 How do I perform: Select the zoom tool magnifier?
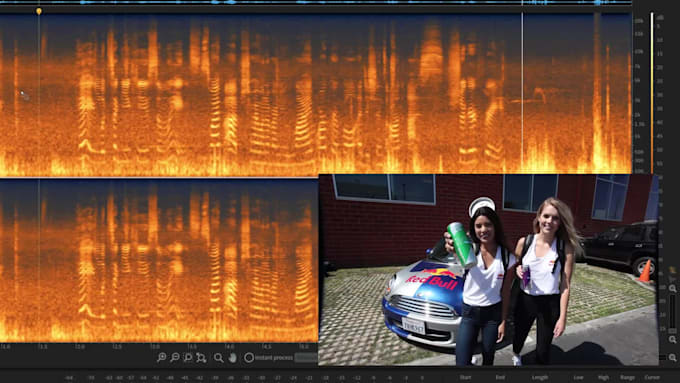tap(219, 358)
